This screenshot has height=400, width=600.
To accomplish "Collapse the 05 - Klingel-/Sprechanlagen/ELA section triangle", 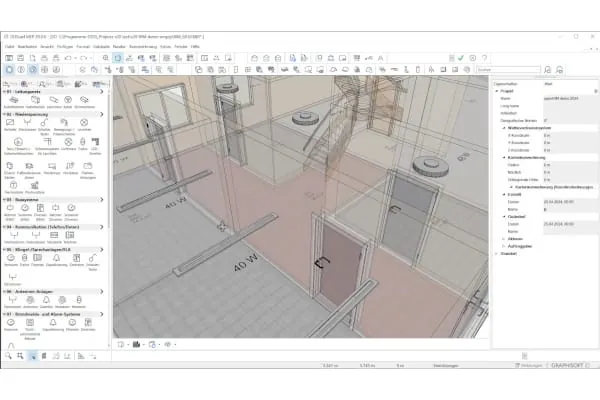I will (4, 250).
